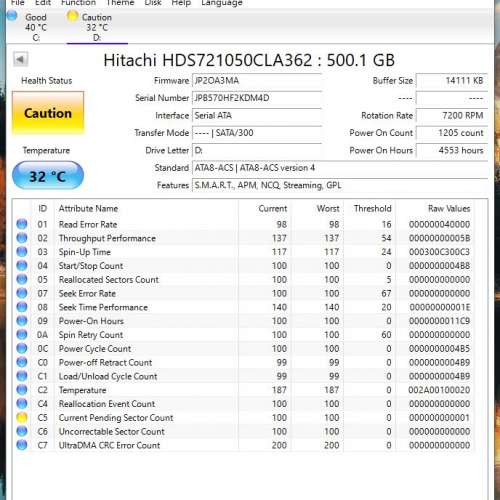The width and height of the screenshot is (500, 500).
Task: Click the Current column header
Action: pos(273,208)
